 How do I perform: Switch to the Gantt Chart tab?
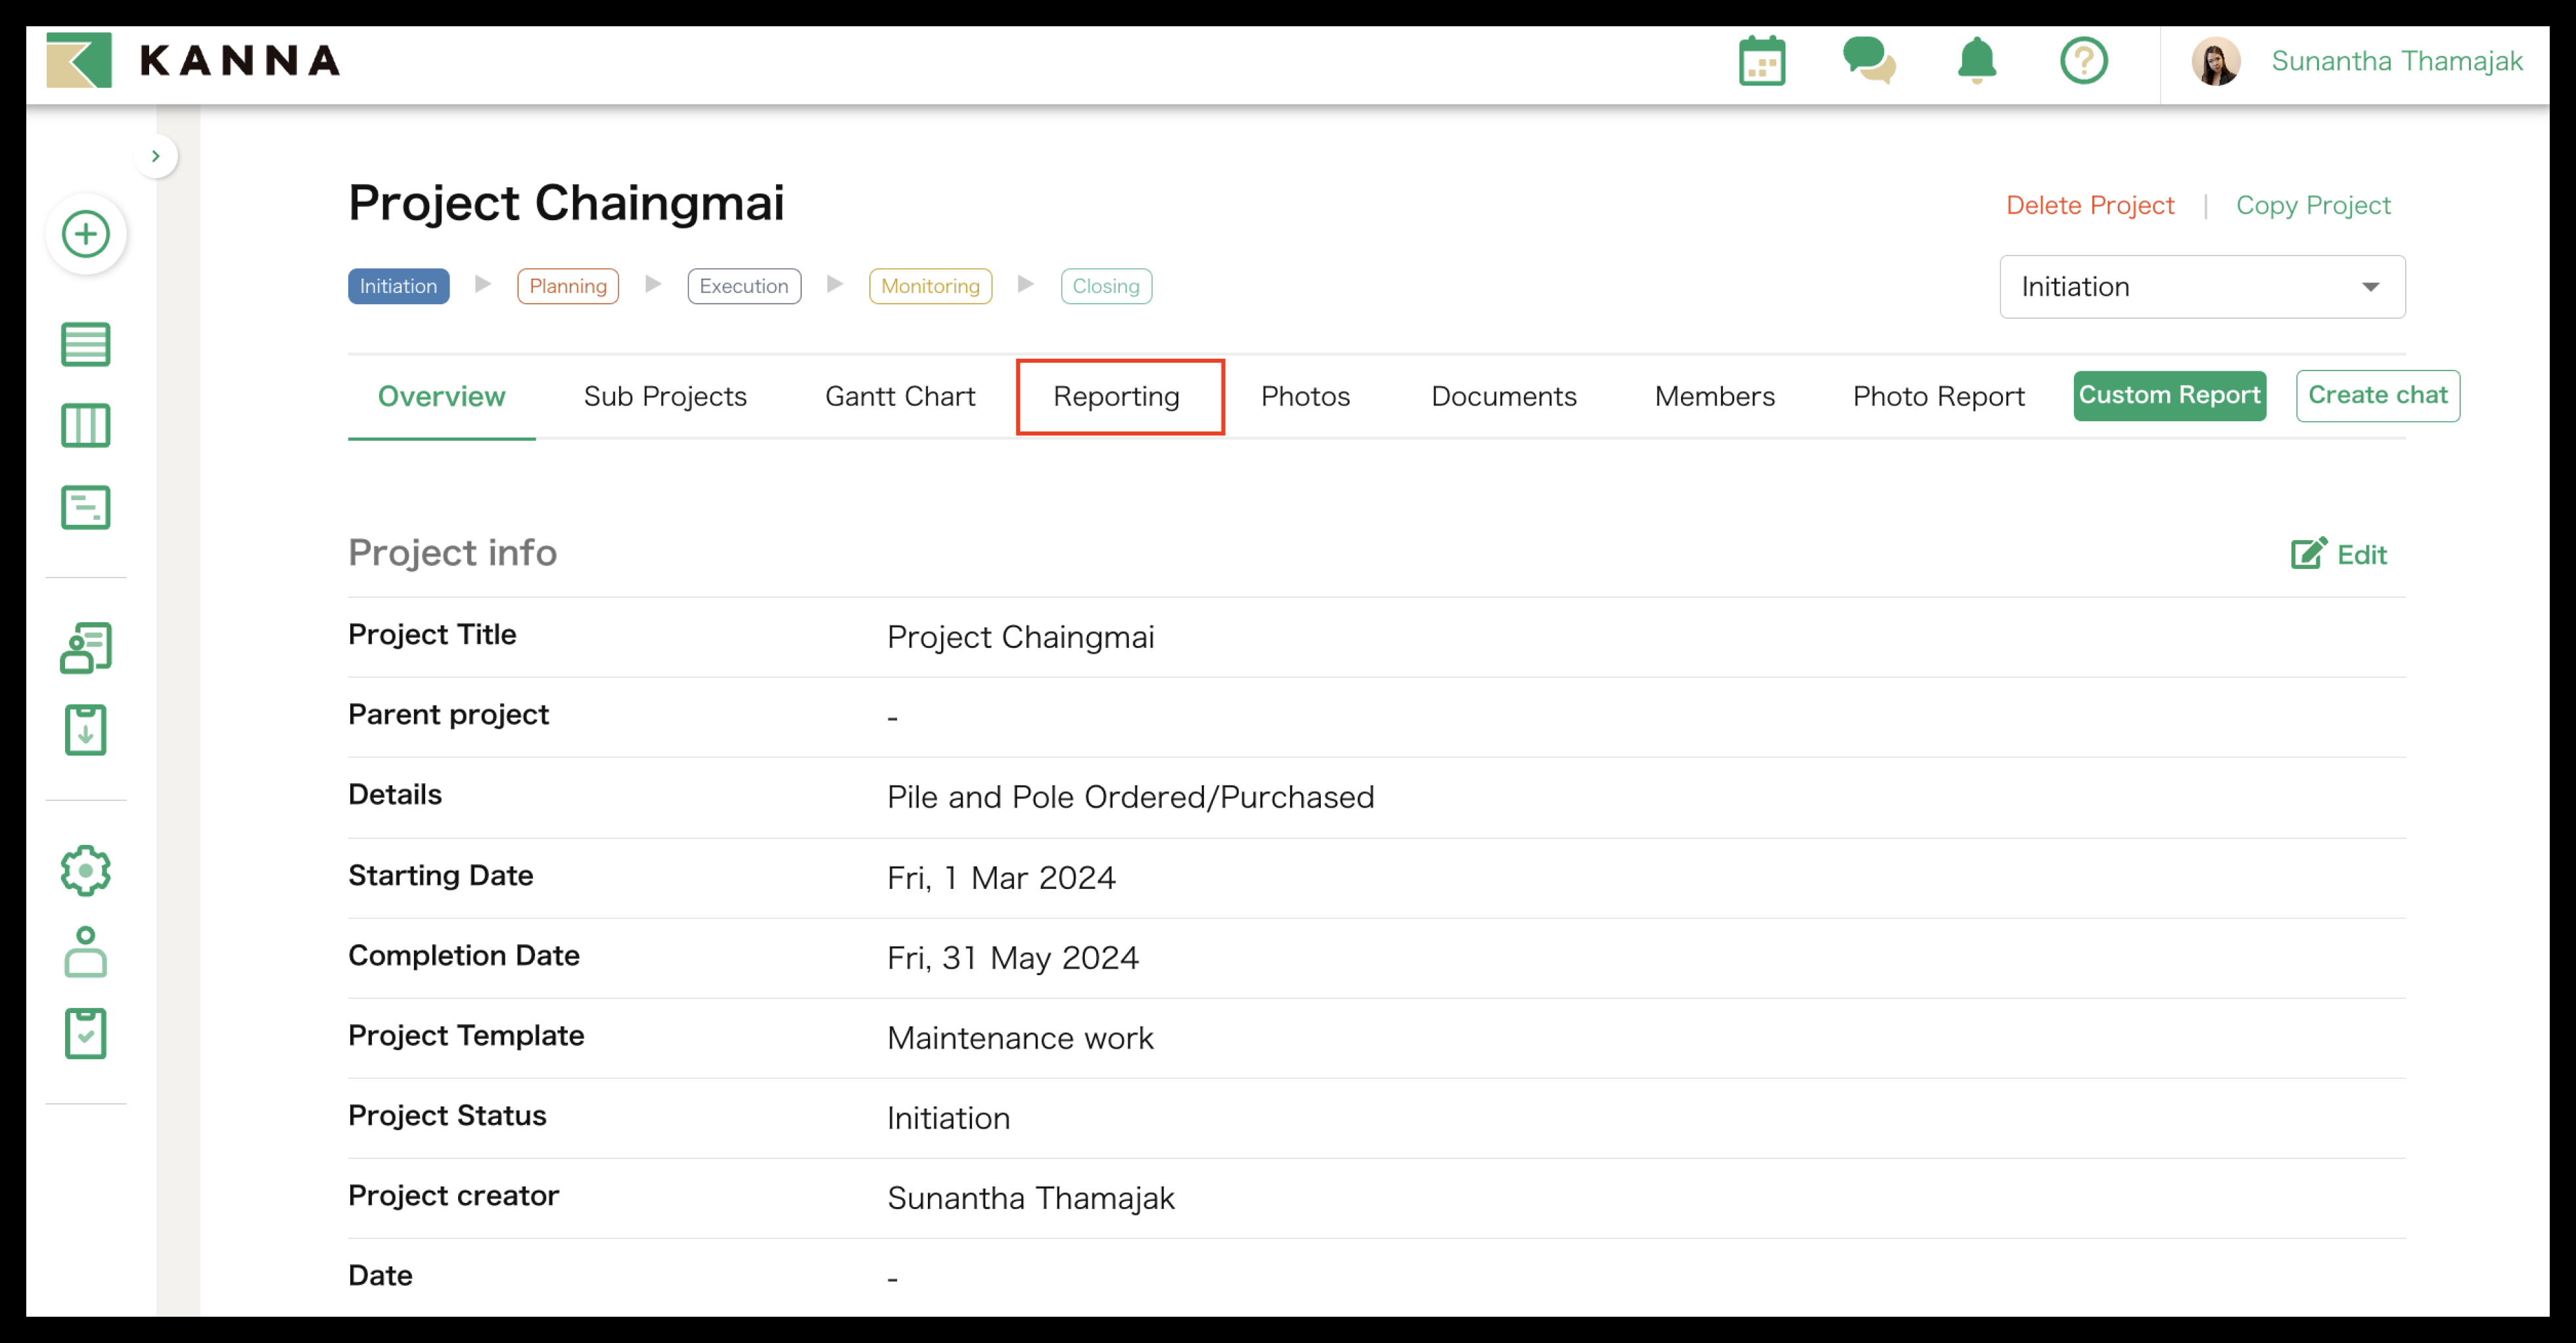point(899,397)
